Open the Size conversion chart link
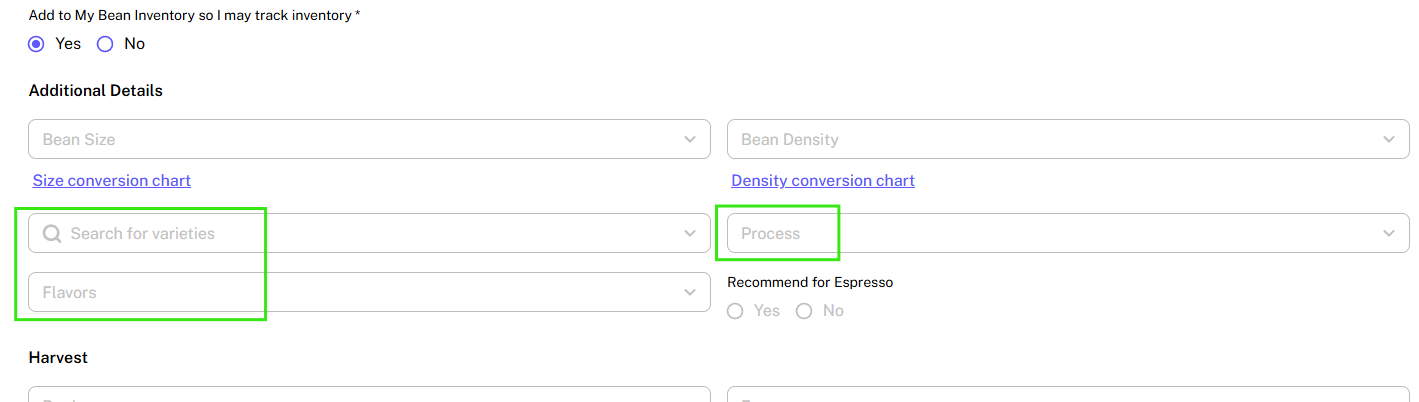The width and height of the screenshot is (1419, 402). [x=112, y=181]
